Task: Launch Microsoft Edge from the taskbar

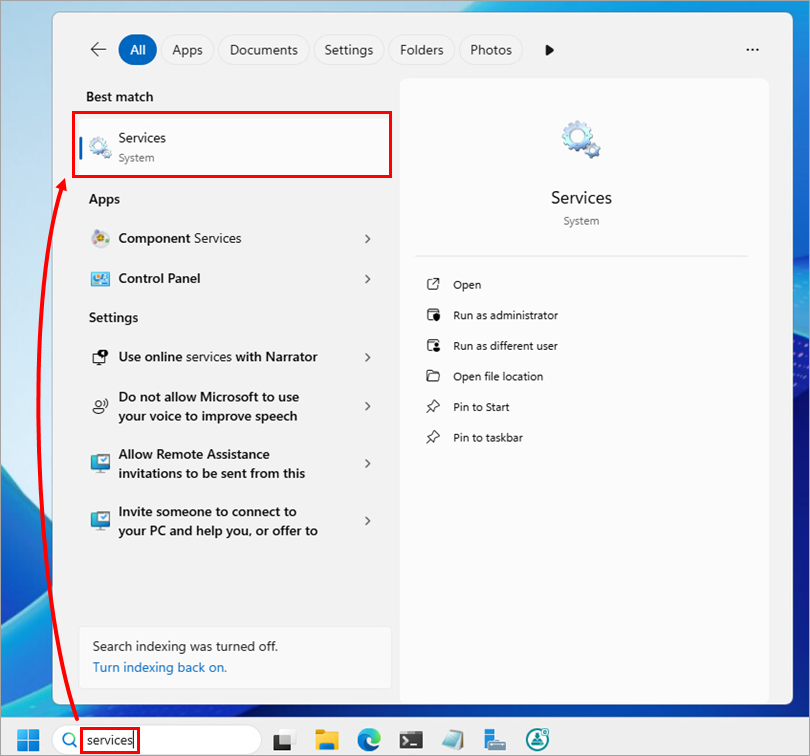Action: pos(369,740)
